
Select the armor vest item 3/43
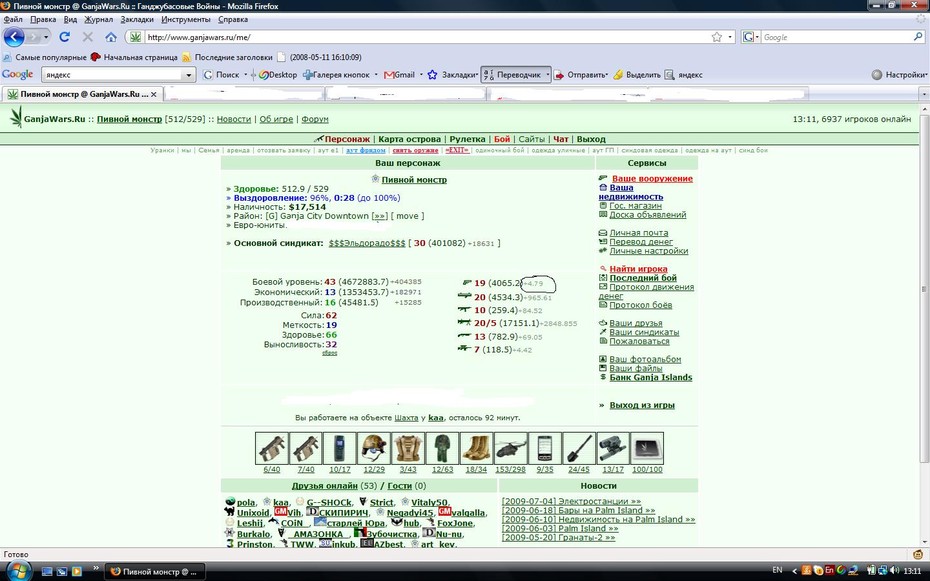408,448
